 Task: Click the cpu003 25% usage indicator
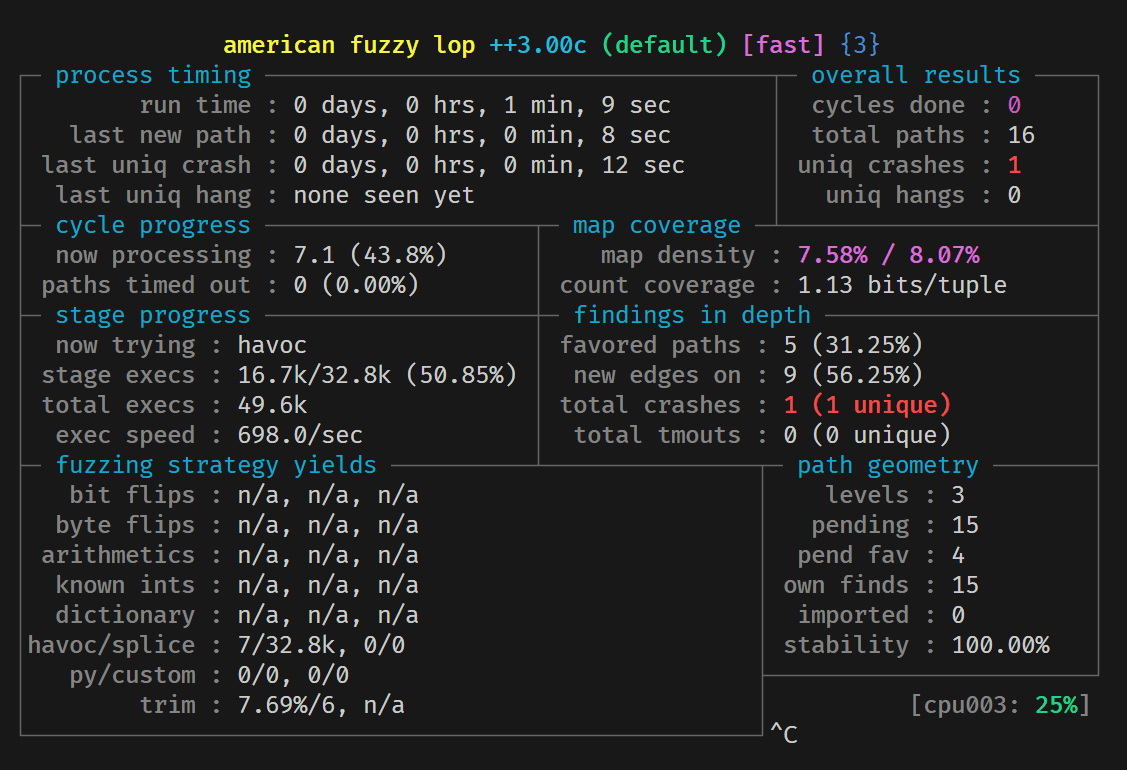click(1000, 705)
